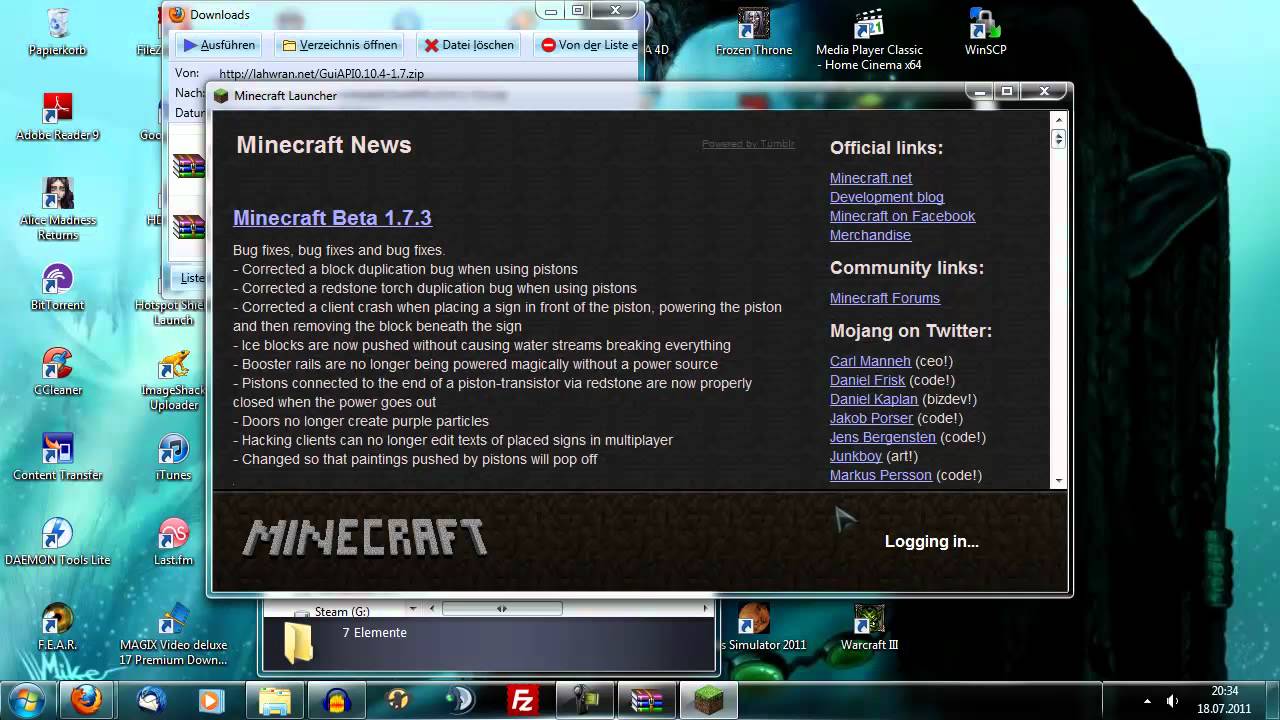Screen dimensions: 1280x720
Task: Close the Minecraft Launcher window
Action: pyautogui.click(x=1045, y=91)
